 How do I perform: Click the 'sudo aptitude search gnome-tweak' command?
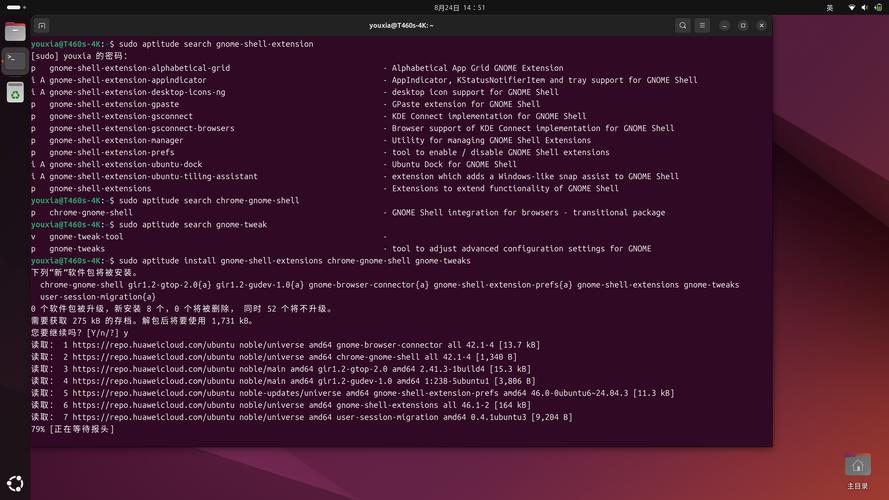pyautogui.click(x=193, y=224)
